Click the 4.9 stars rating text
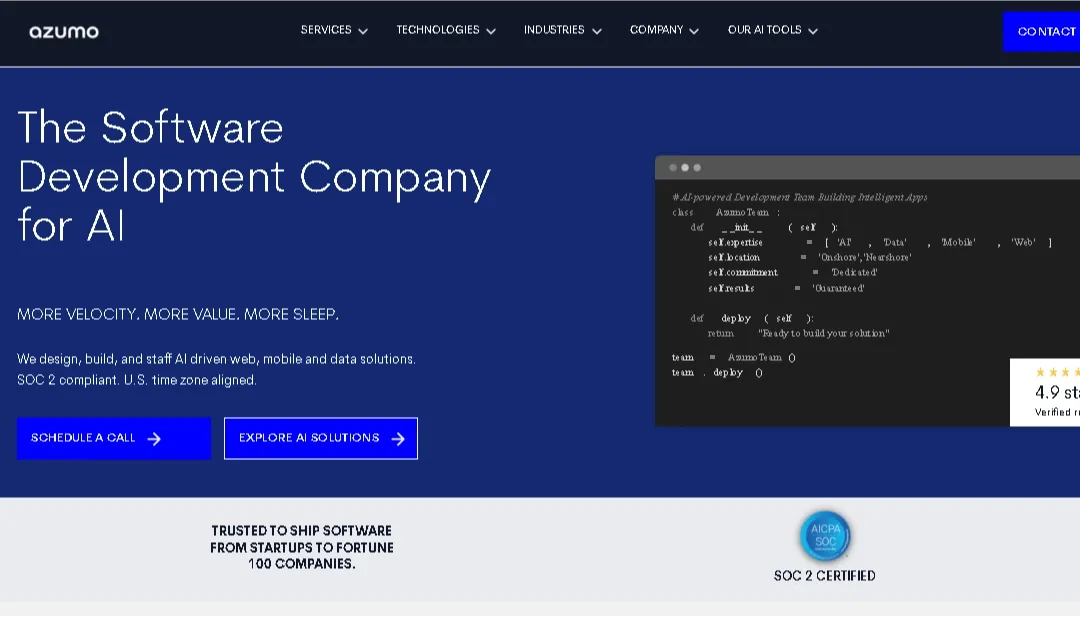Screen dimensions: 1080x617 tap(1057, 392)
